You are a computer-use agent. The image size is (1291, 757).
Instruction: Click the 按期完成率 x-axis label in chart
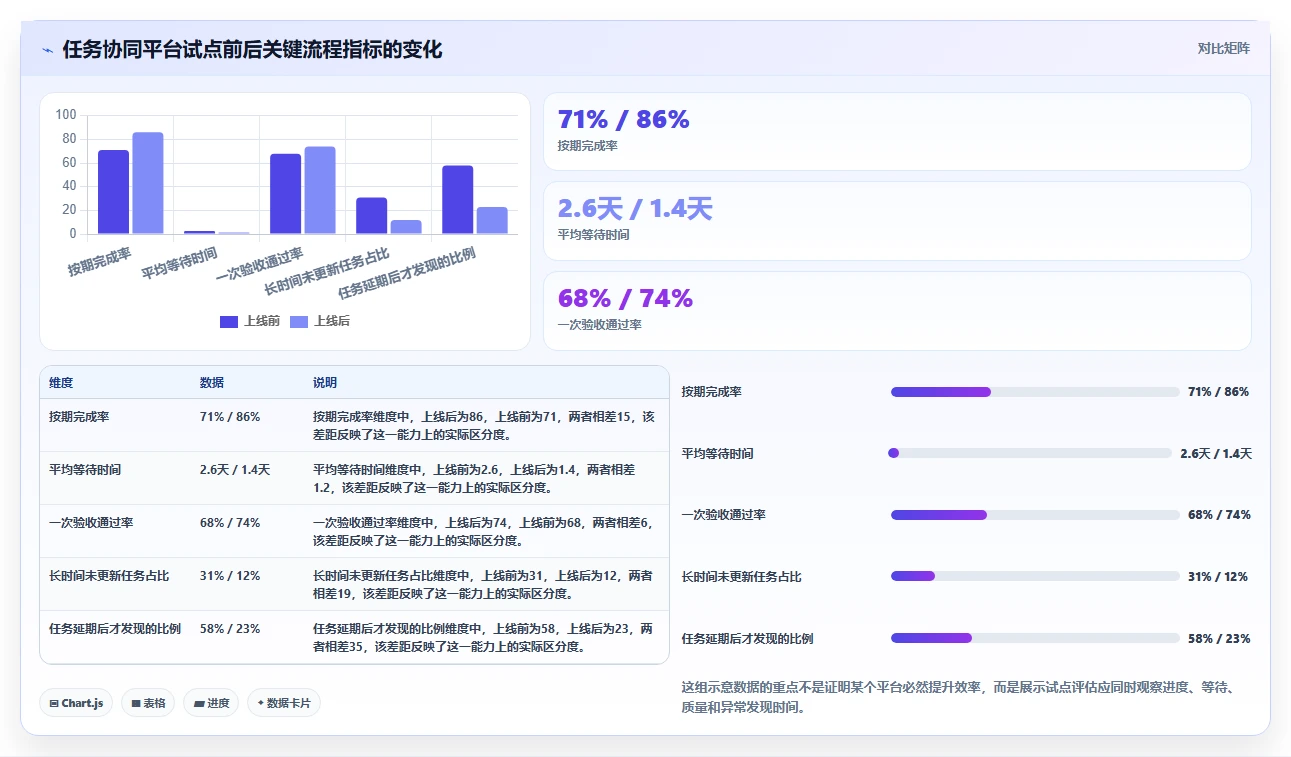click(100, 261)
